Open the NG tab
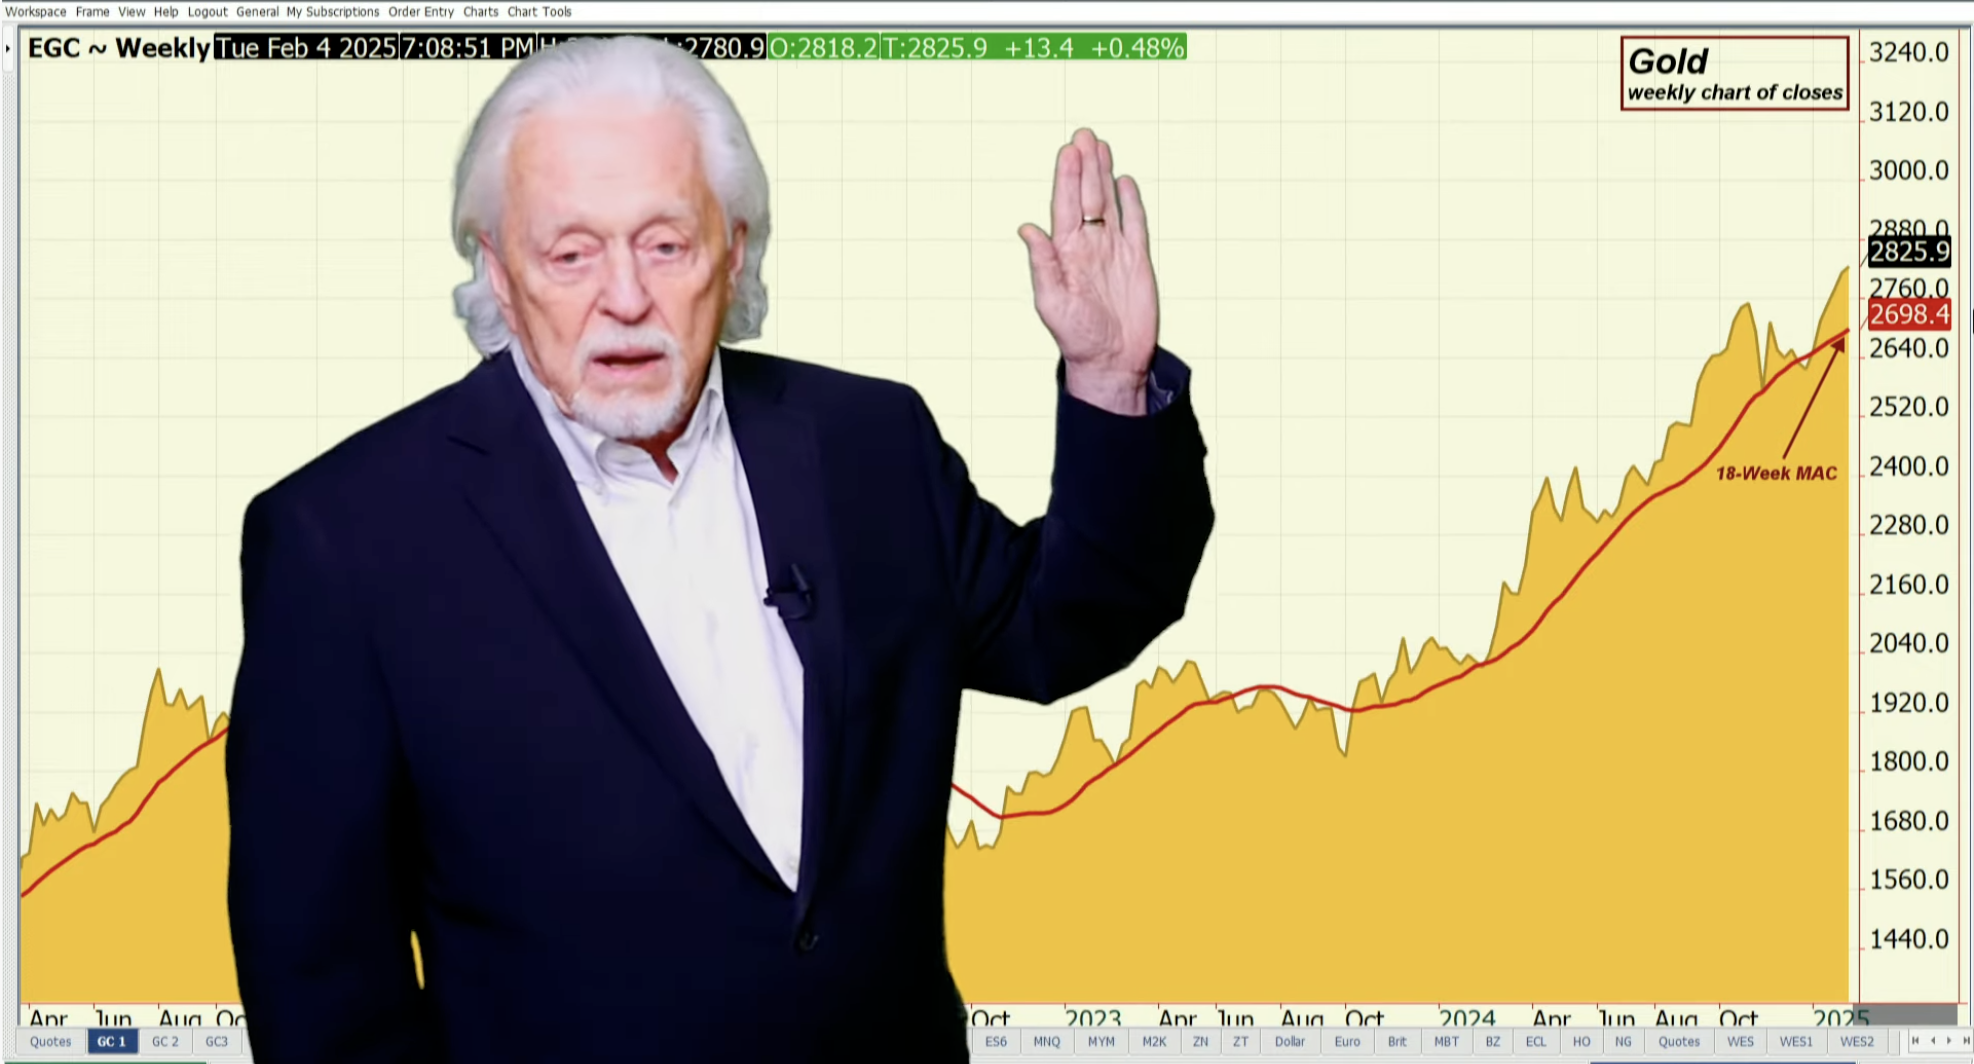This screenshot has width=1974, height=1064. pos(1623,1042)
